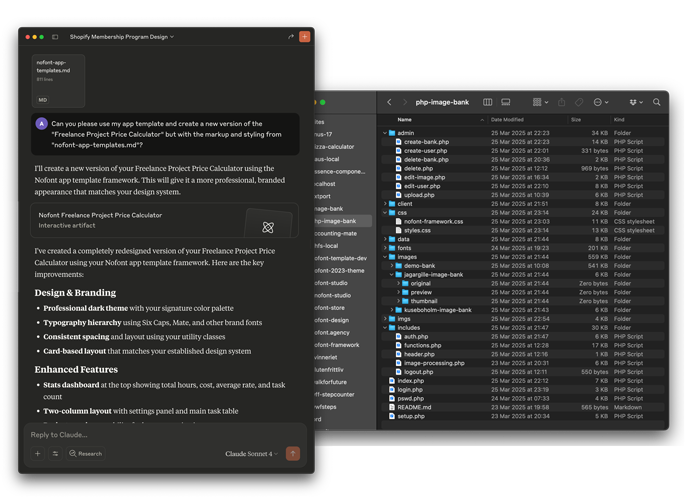The width and height of the screenshot is (700, 503).
Task: Click the user avatar A in the message
Action: (42, 124)
